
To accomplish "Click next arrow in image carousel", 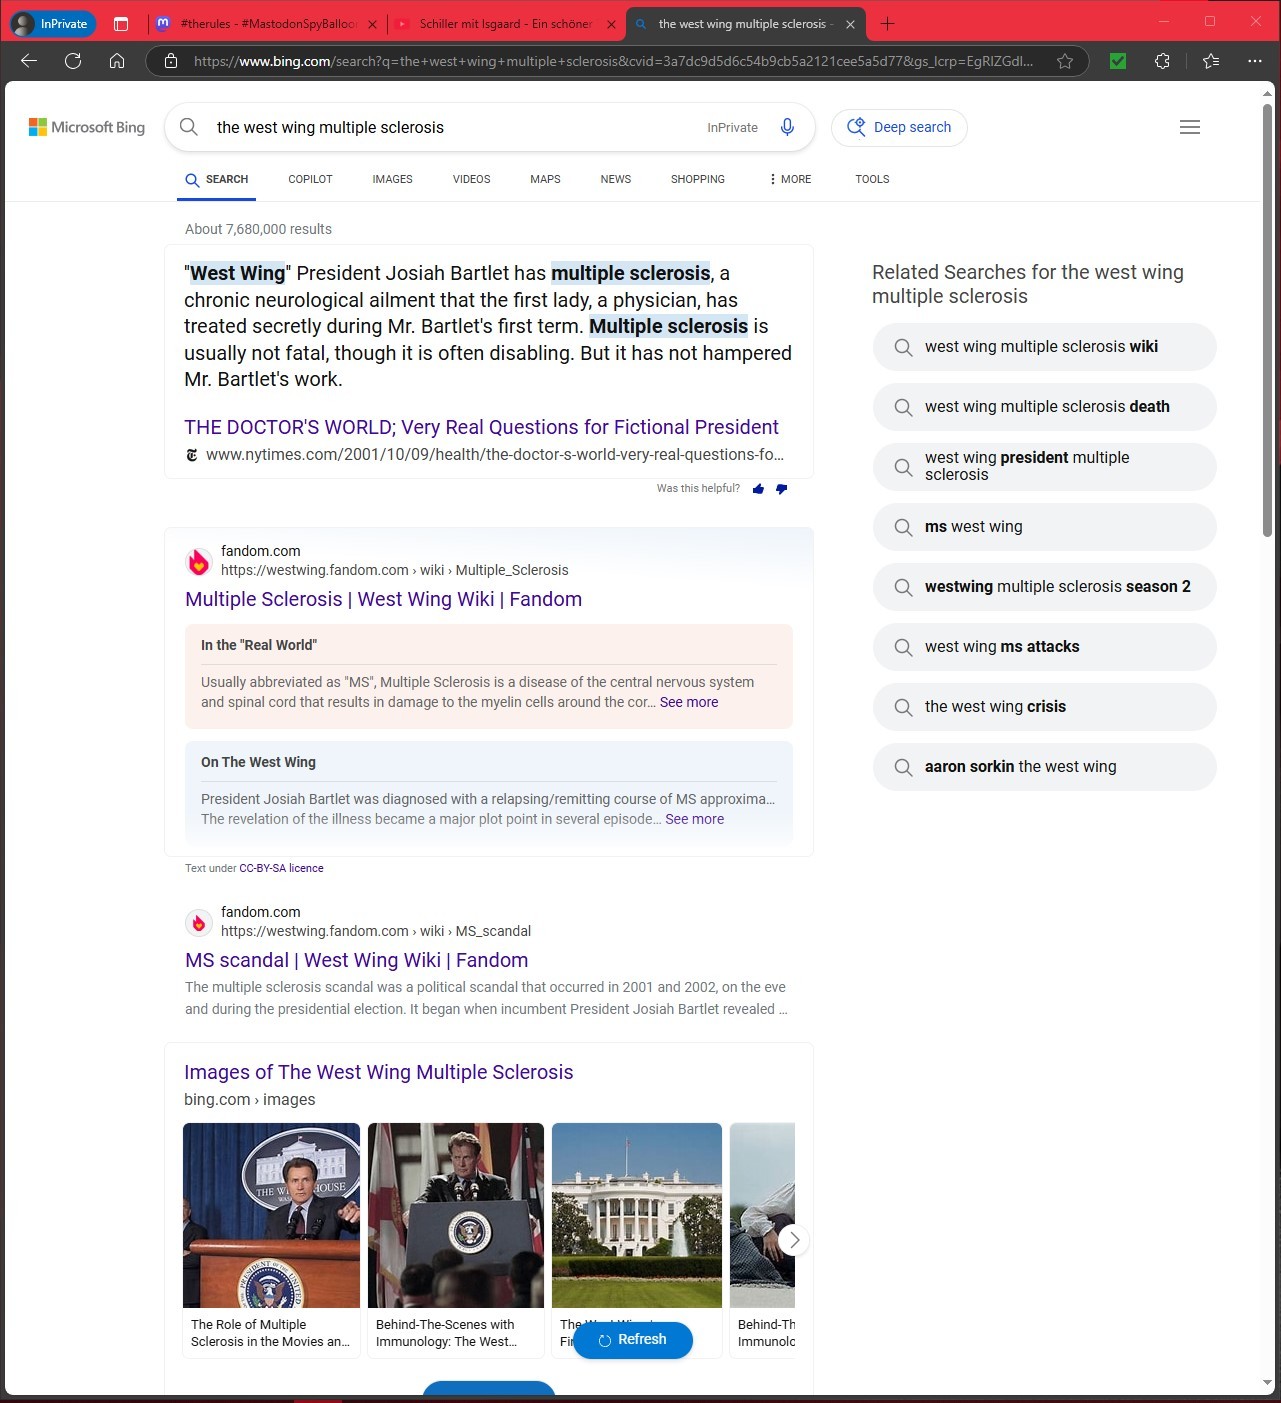I will click(793, 1240).
